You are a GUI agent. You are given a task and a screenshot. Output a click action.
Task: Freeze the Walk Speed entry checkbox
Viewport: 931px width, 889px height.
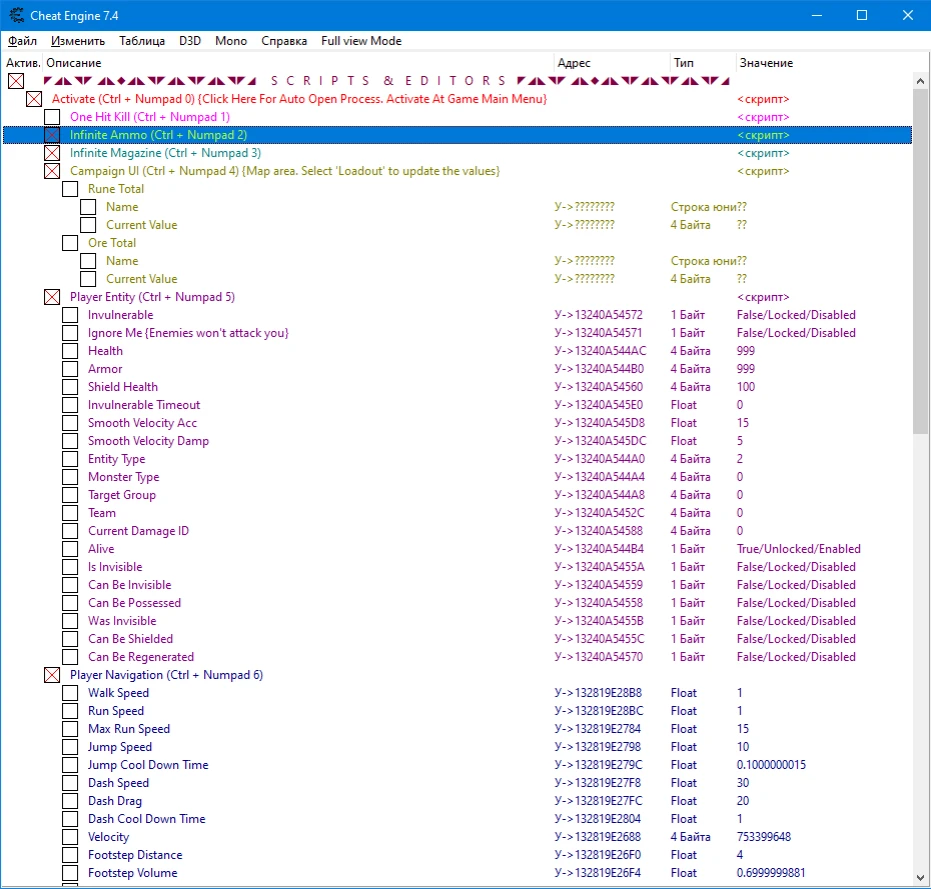(70, 693)
